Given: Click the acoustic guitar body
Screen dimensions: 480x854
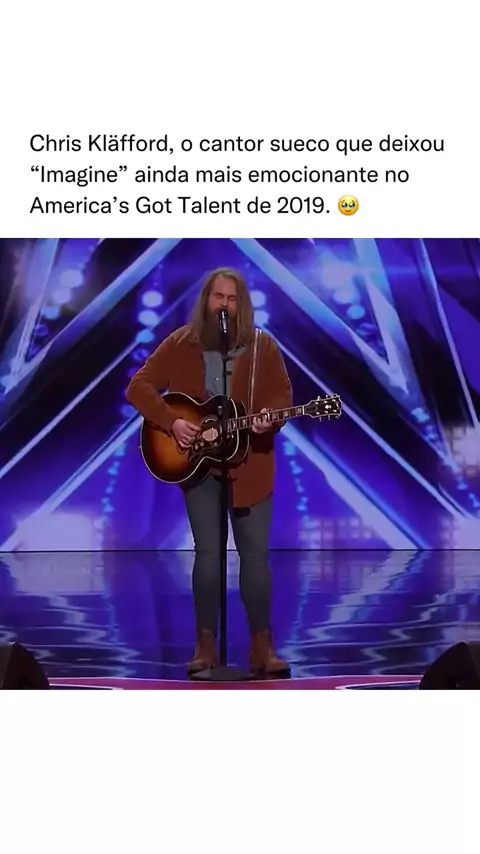Looking at the screenshot, I should 195,437.
